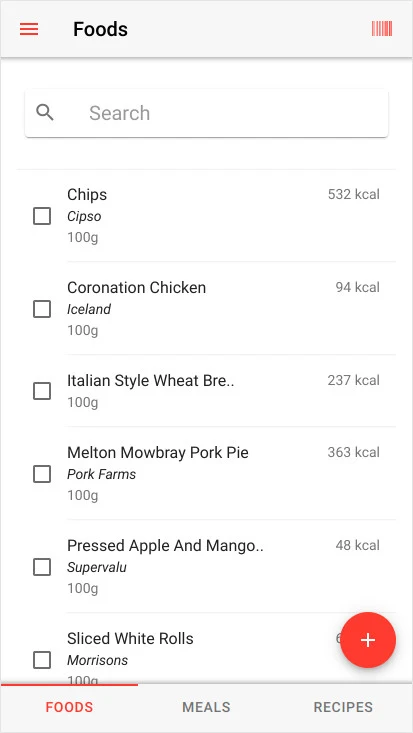Tap the red plus add button
The height and width of the screenshot is (733, 413).
pos(368,640)
